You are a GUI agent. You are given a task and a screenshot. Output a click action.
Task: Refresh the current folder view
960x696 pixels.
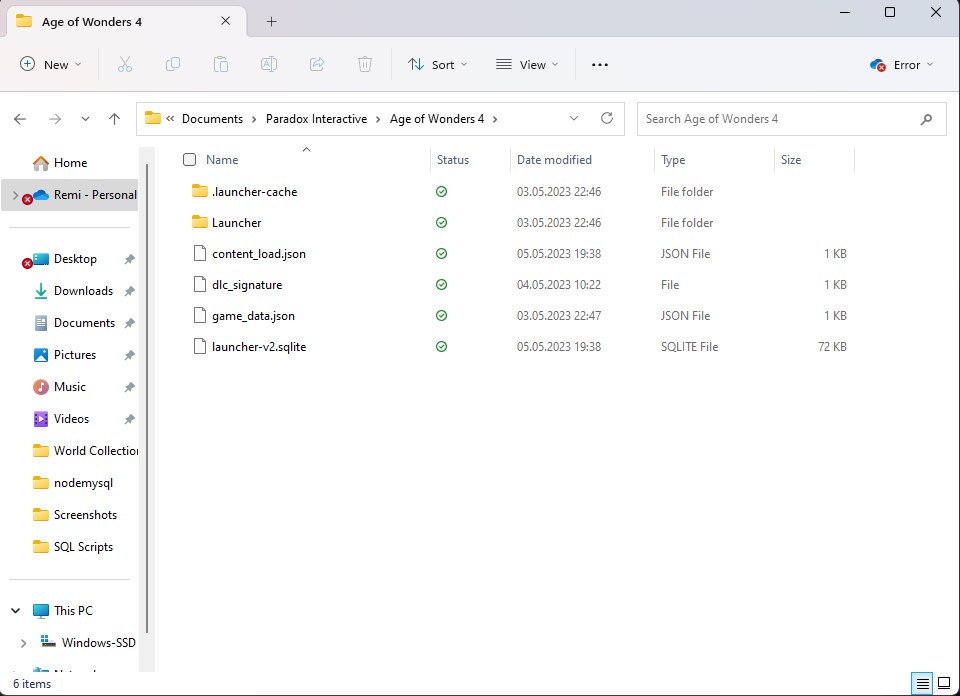point(607,118)
